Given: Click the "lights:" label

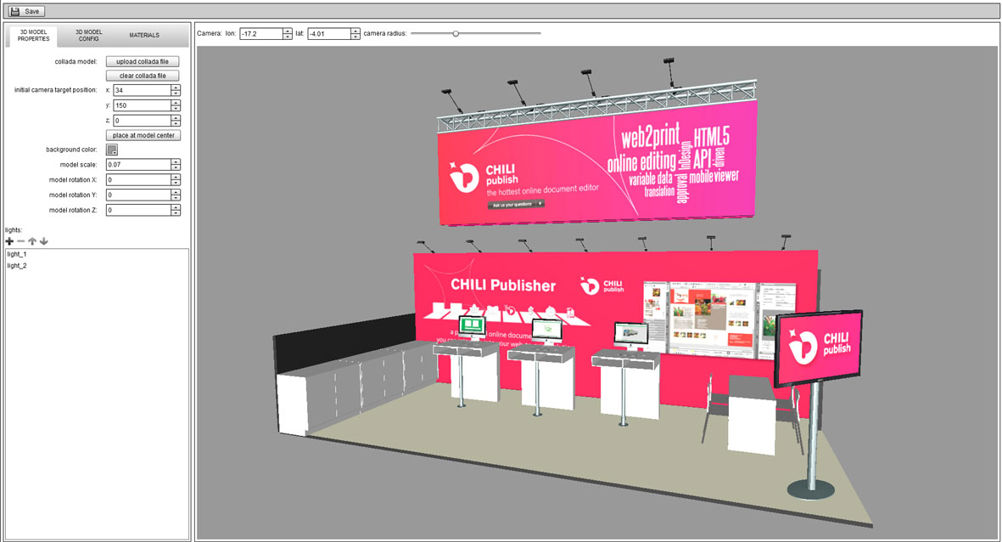Looking at the screenshot, I should tap(13, 230).
